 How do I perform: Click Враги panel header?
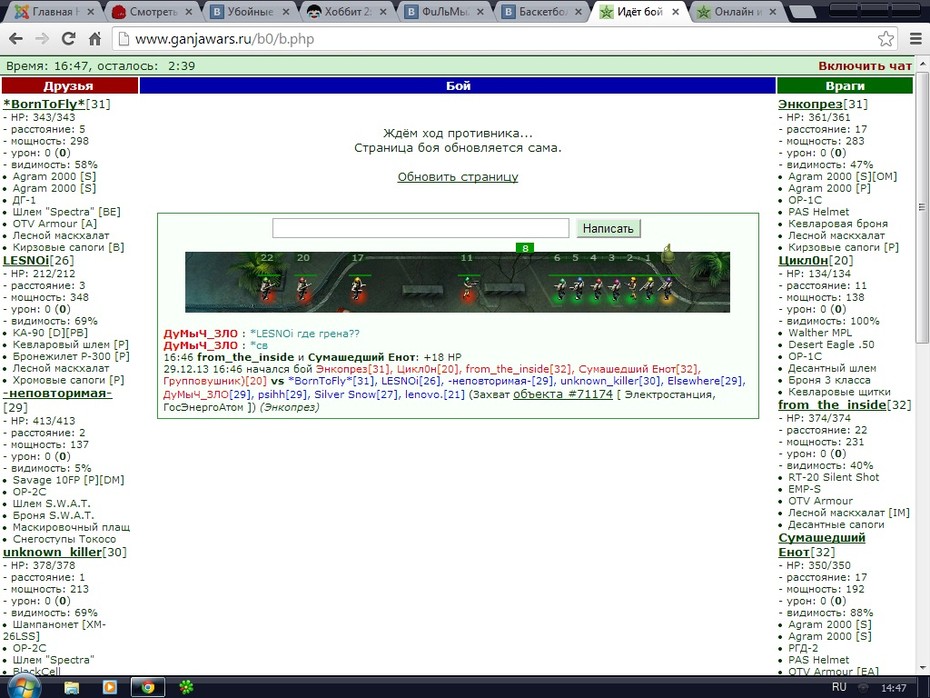(x=845, y=86)
